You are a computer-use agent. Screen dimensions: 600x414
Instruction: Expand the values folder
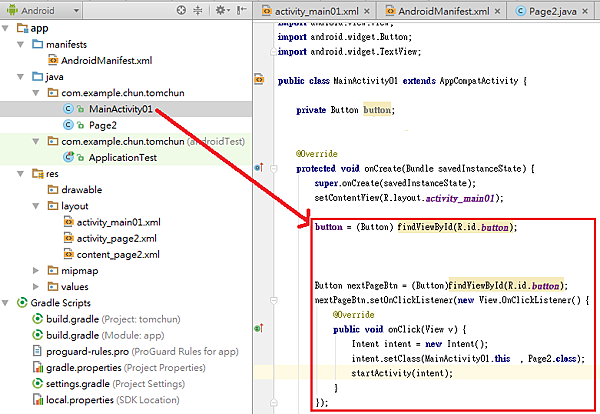click(x=37, y=286)
